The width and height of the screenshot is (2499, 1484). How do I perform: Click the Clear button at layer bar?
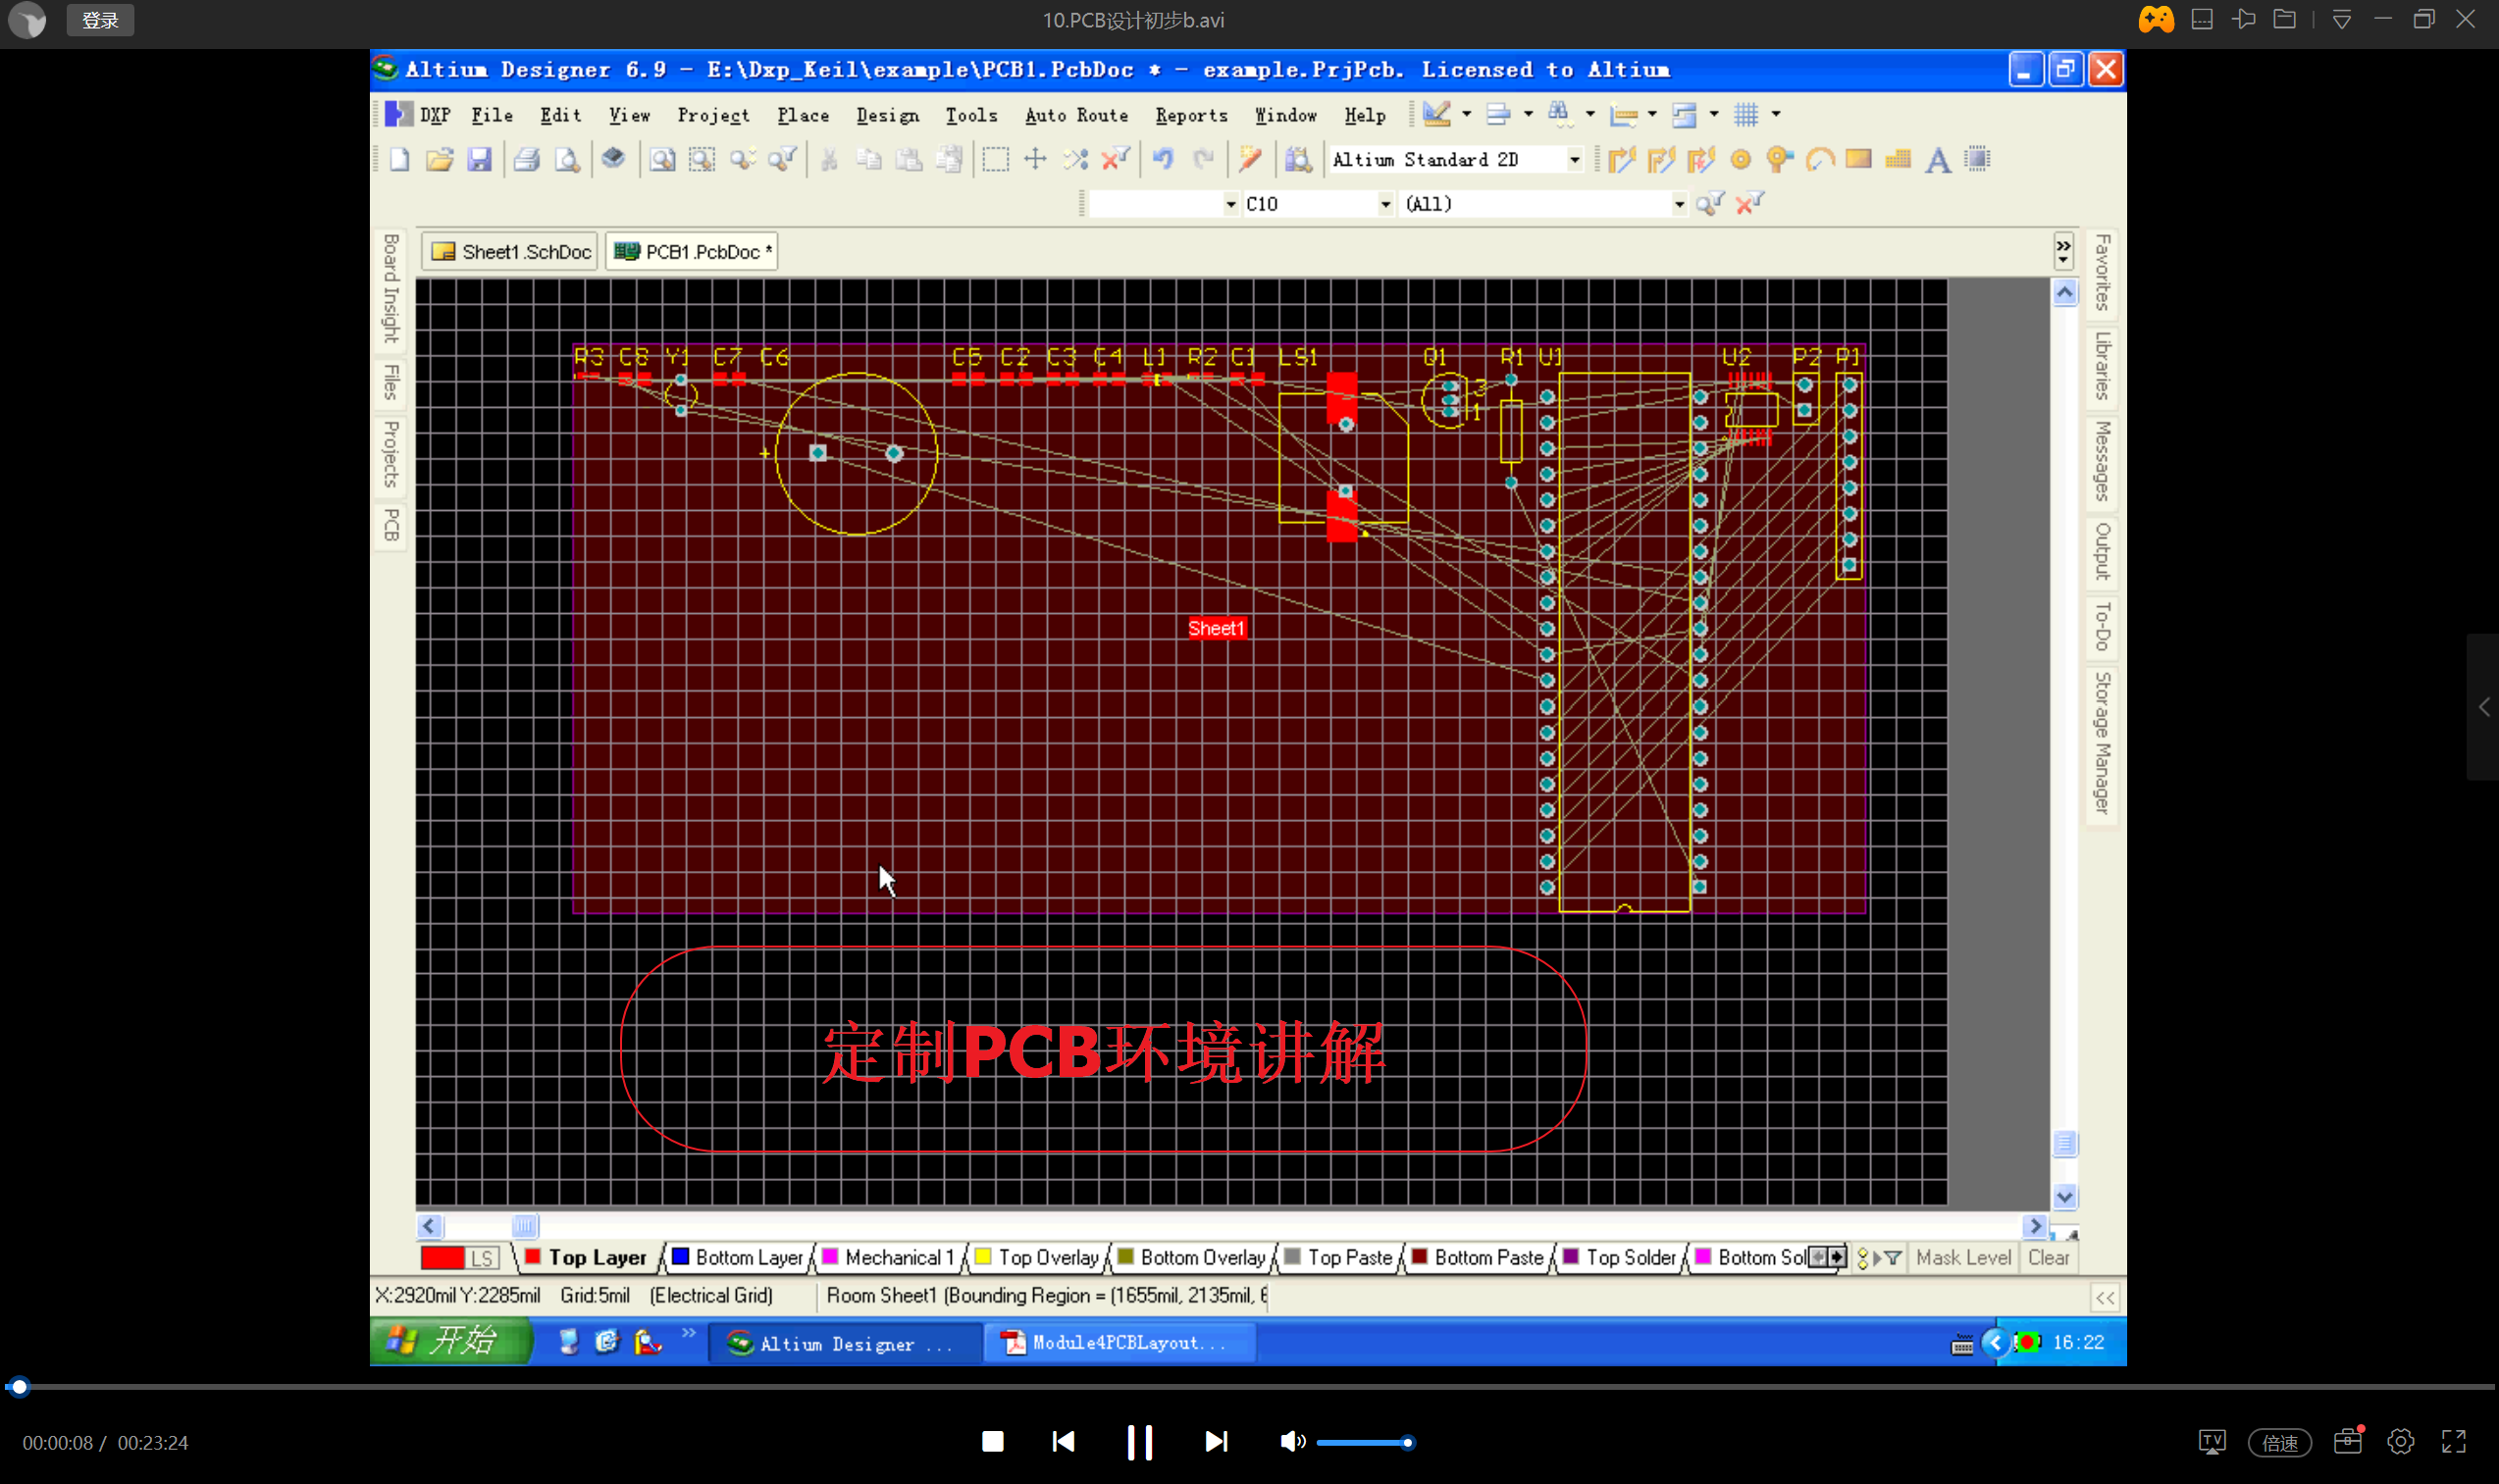(x=2048, y=1257)
